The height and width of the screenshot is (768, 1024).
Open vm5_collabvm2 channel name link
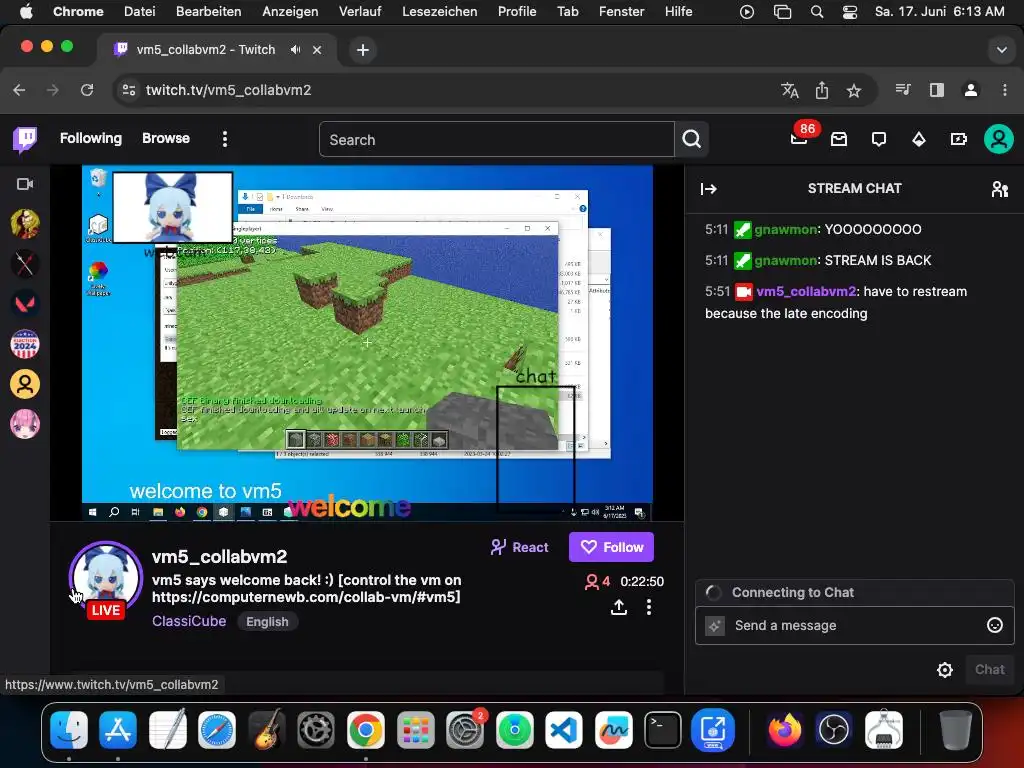click(x=219, y=556)
